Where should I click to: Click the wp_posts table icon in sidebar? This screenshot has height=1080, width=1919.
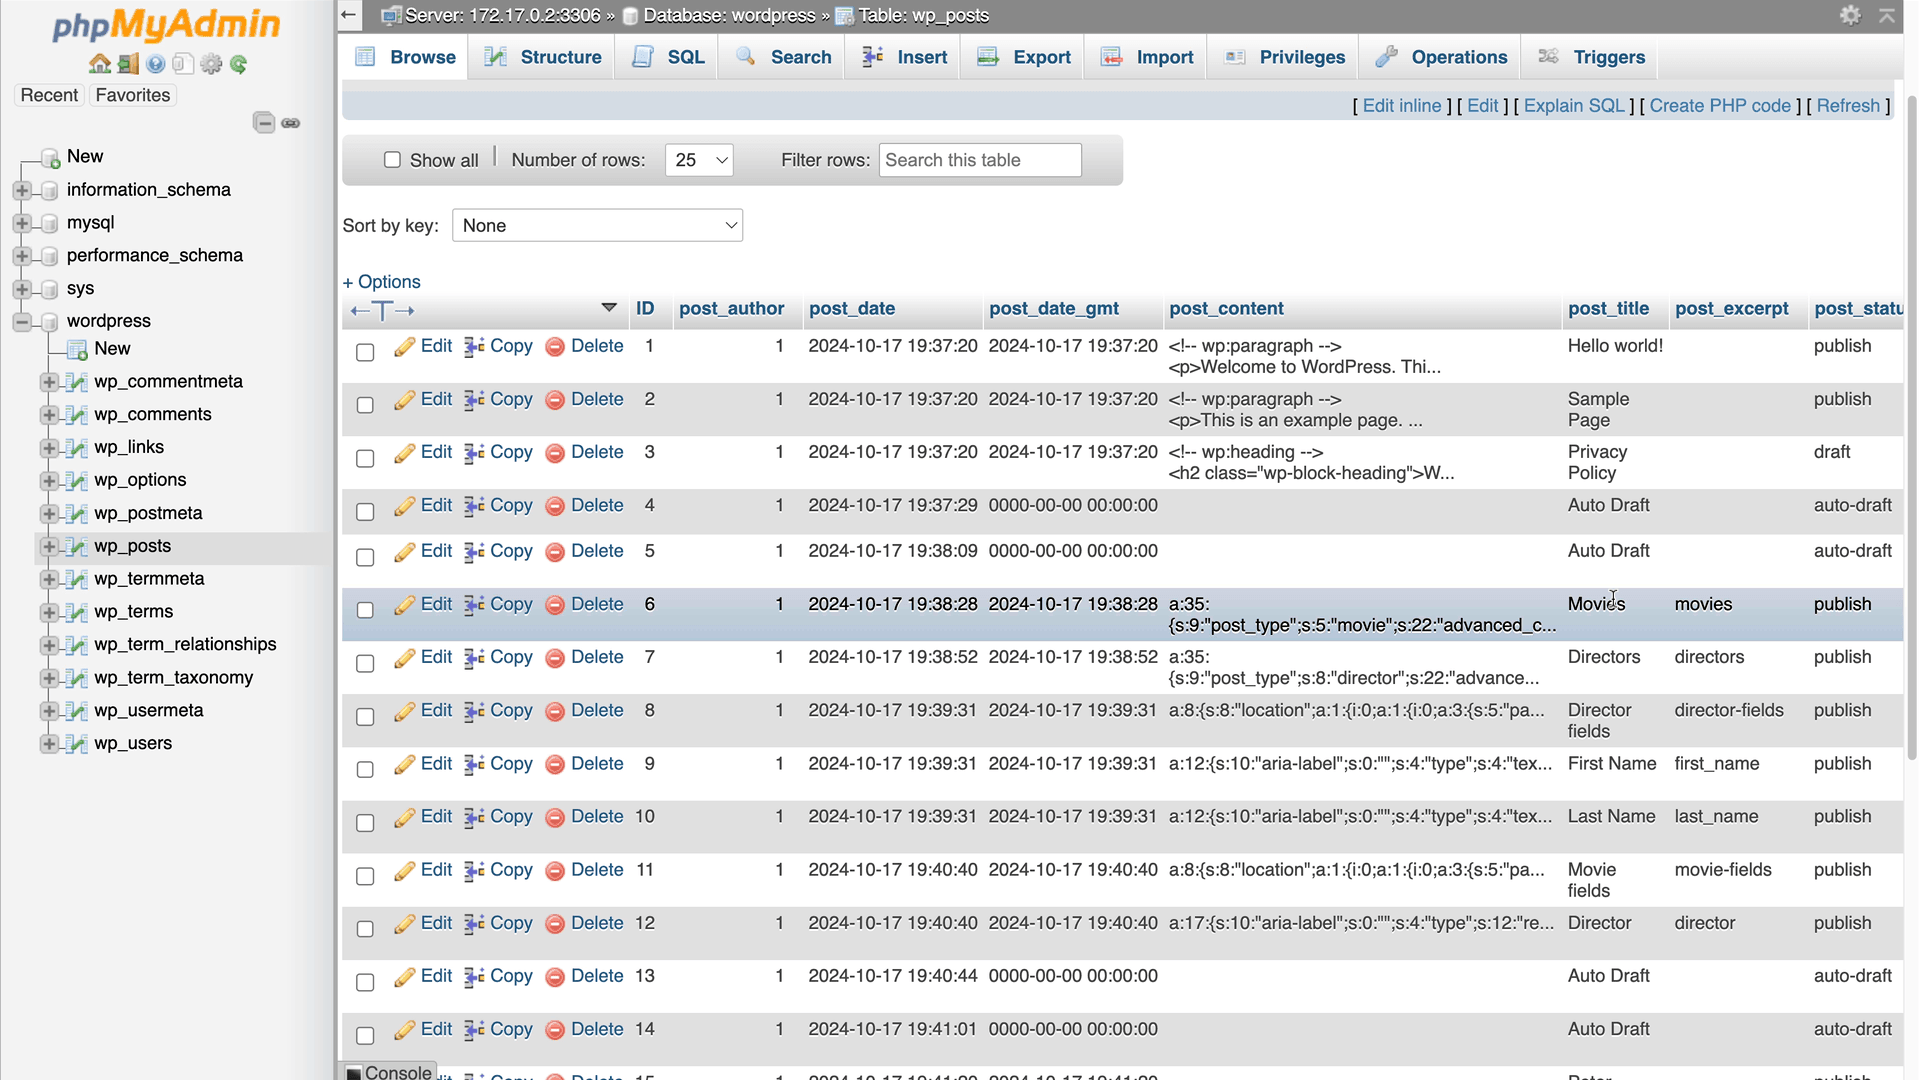point(76,546)
